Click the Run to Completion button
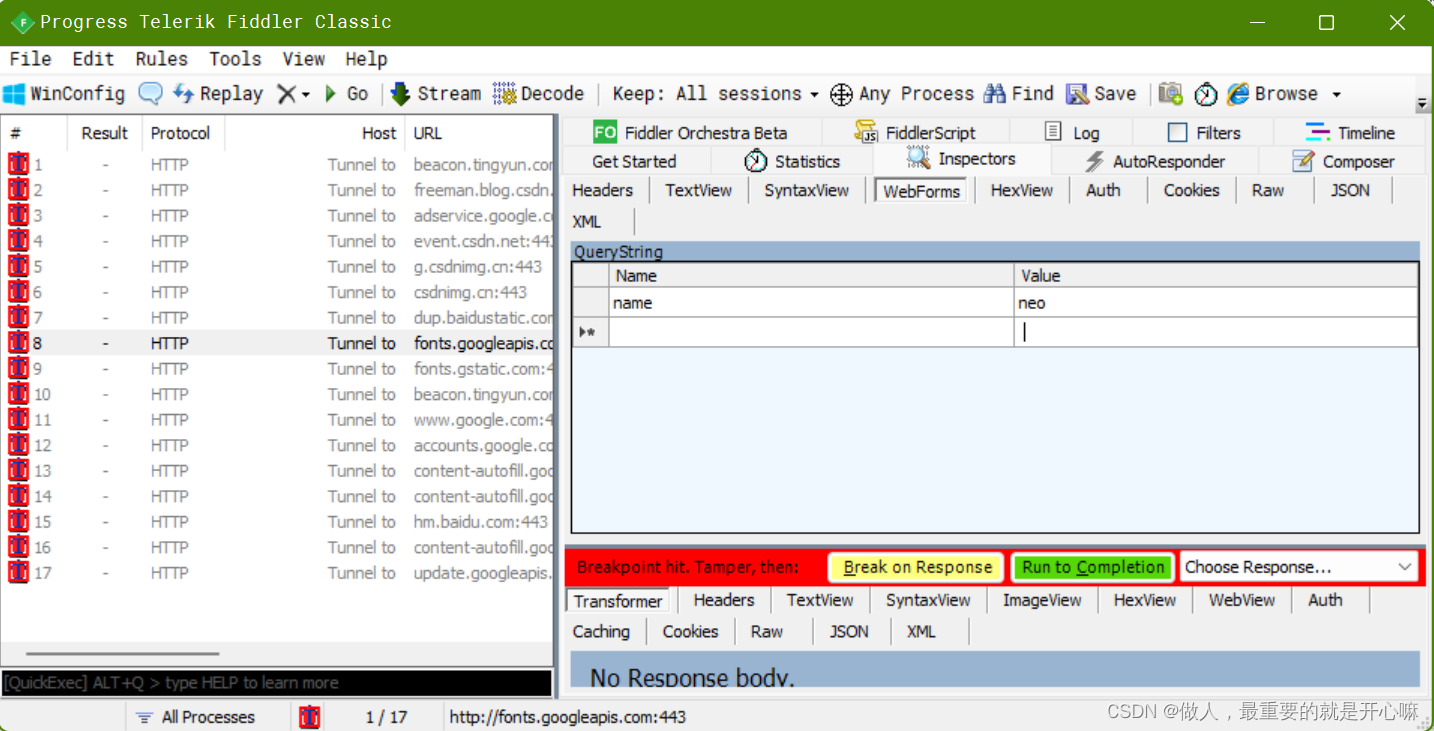 tap(1093, 567)
